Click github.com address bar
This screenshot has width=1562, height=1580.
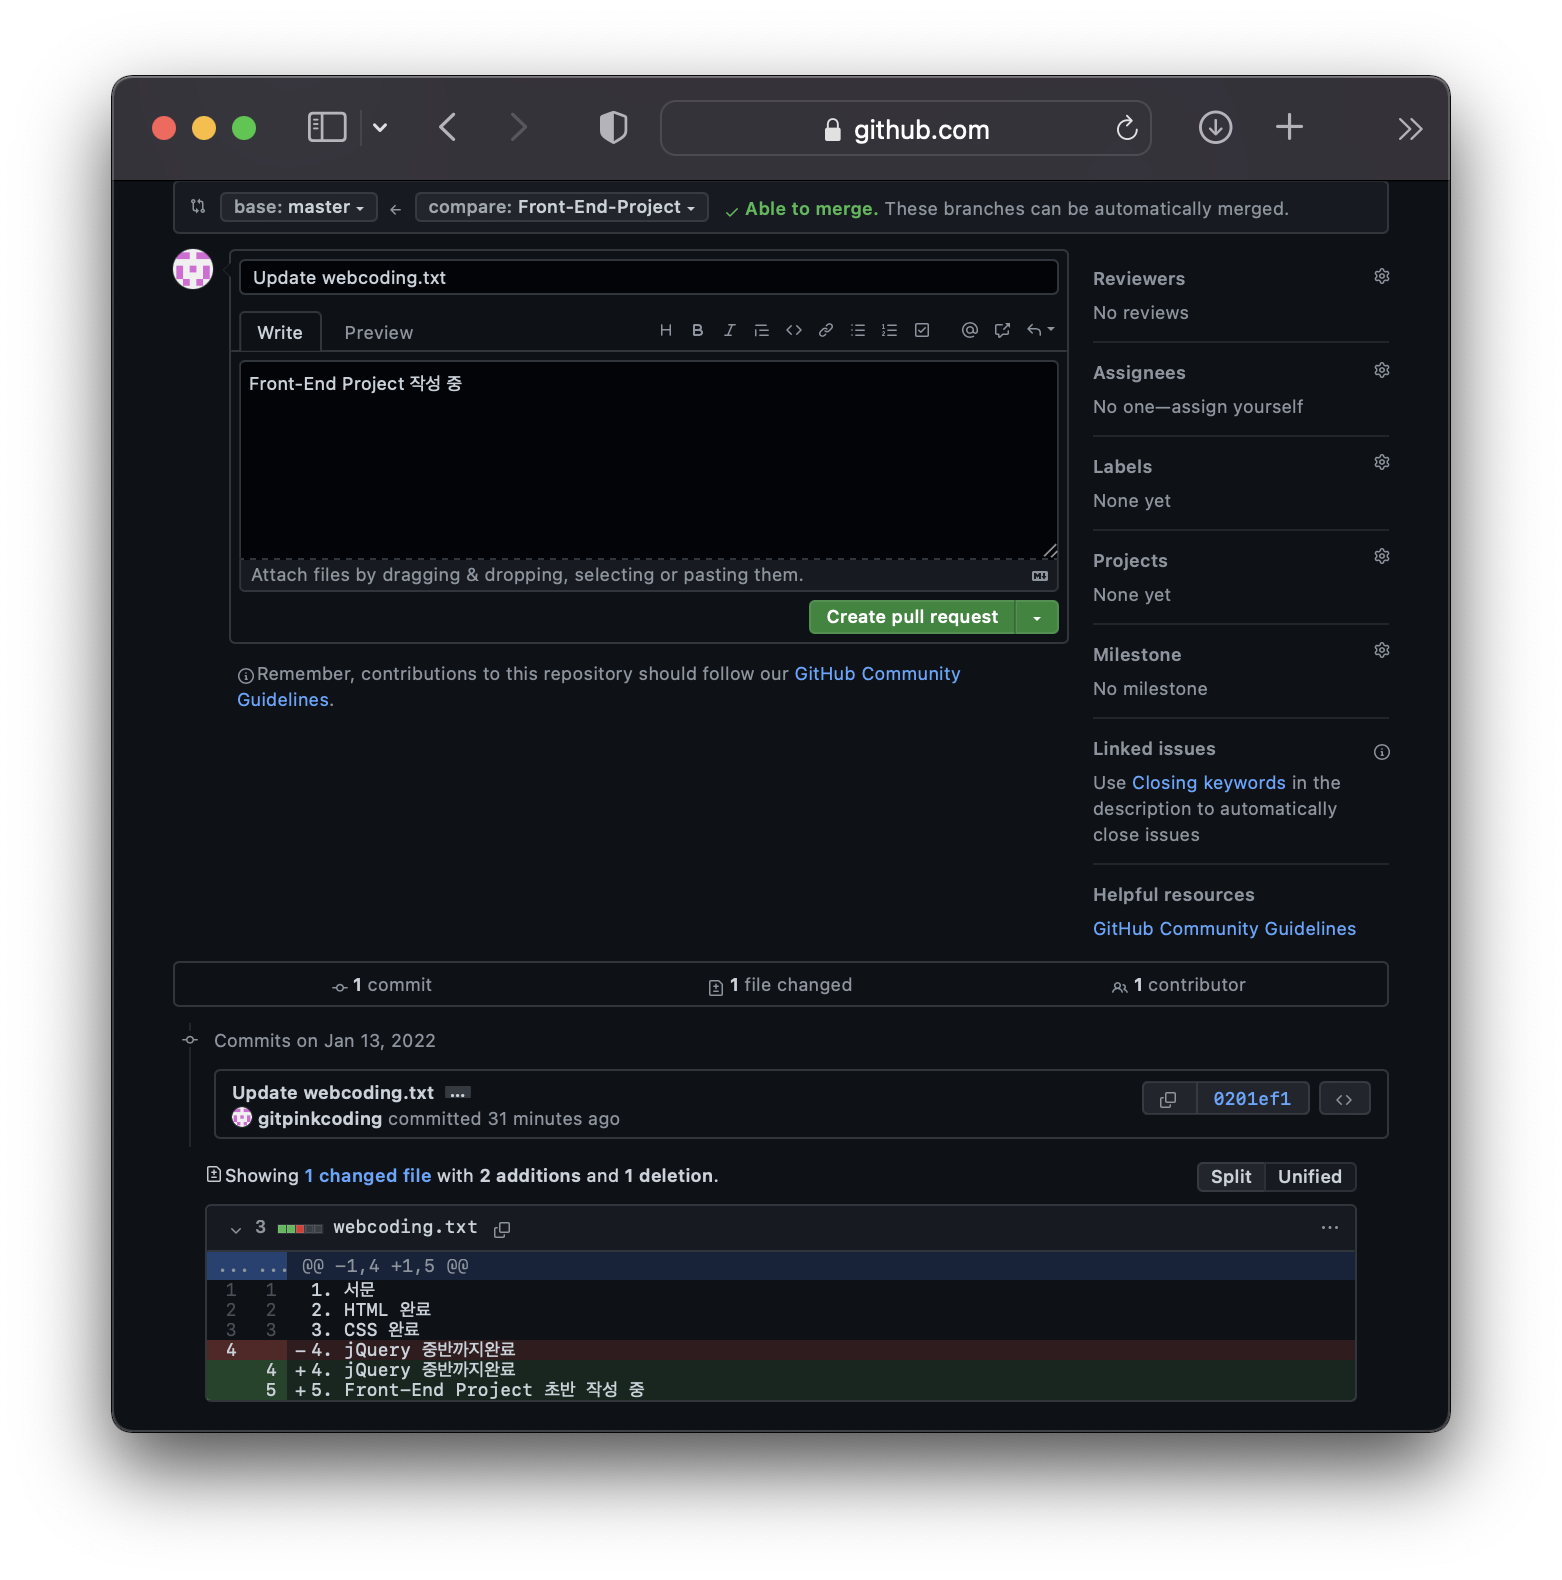pos(906,129)
